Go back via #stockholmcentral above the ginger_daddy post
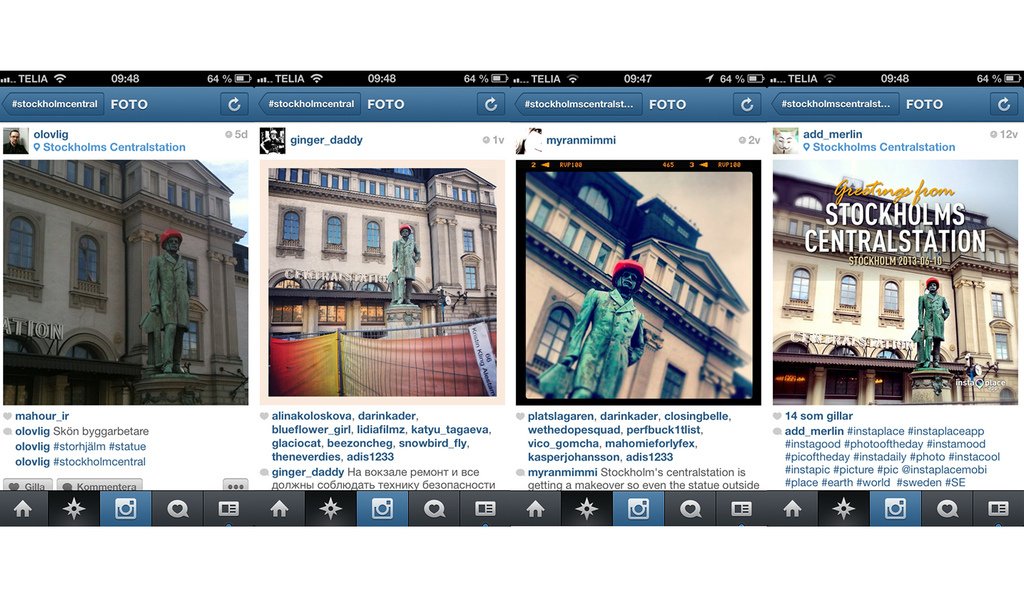Image resolution: width=1024 pixels, height=604 pixels. [309, 104]
